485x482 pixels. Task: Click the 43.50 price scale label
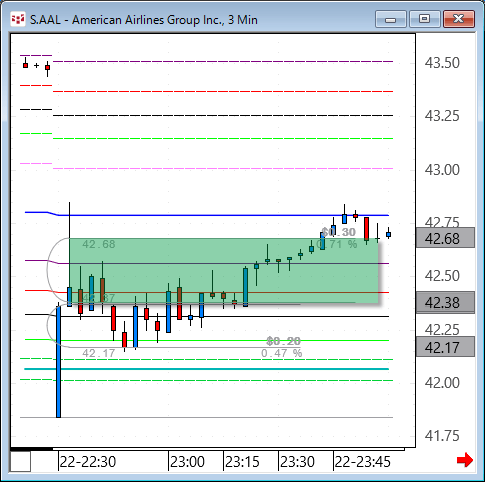point(442,63)
